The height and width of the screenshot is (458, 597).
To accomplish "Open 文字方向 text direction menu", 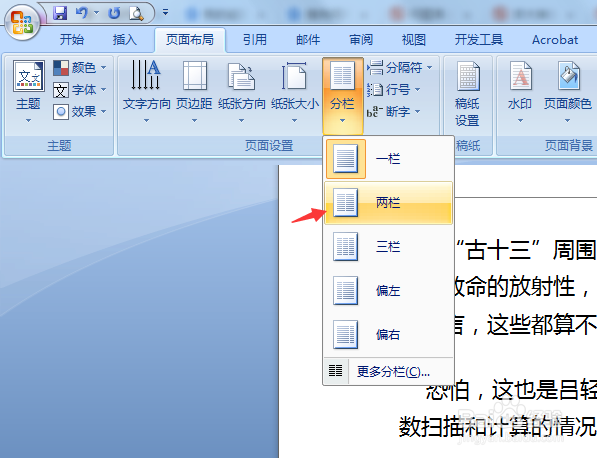I will click(147, 91).
